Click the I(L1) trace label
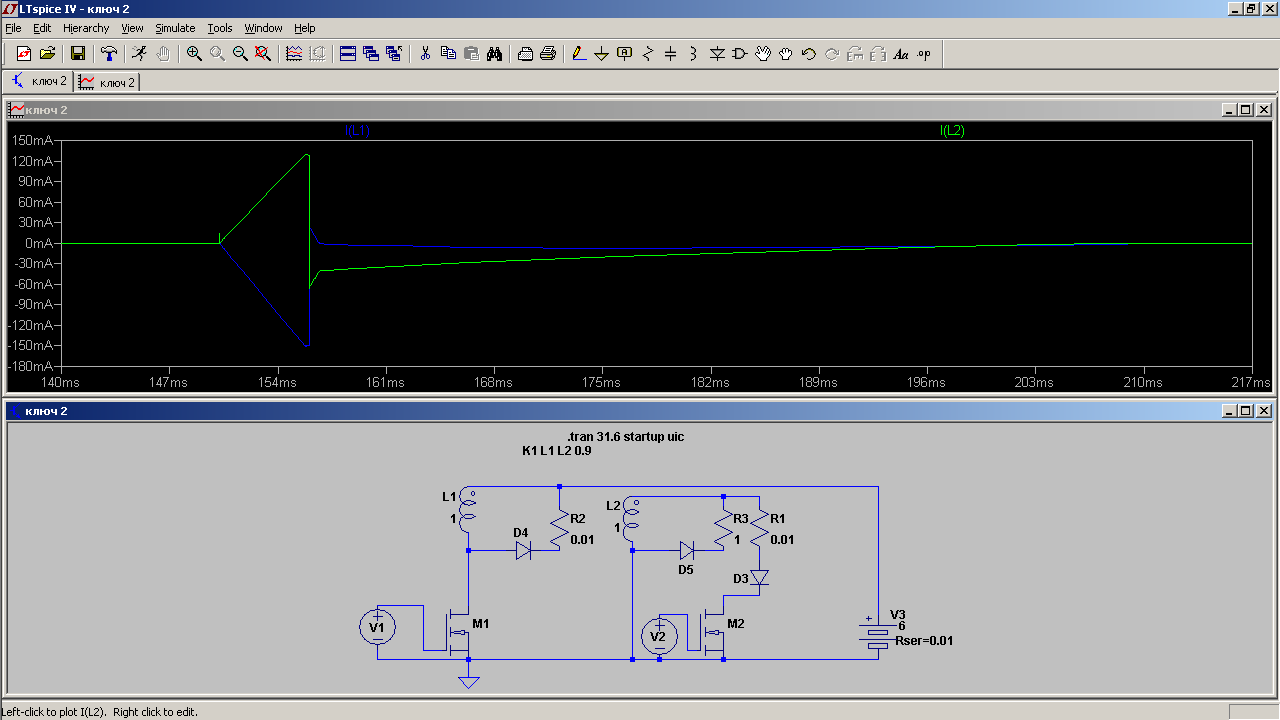The height and width of the screenshot is (720, 1280). 357,131
